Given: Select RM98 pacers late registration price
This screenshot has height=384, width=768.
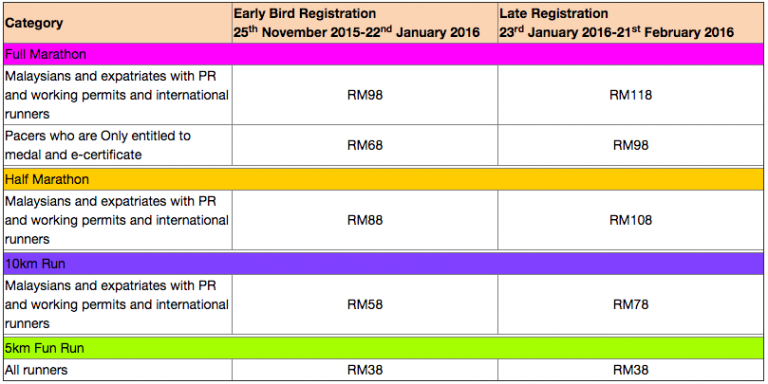Looking at the screenshot, I should [x=630, y=145].
